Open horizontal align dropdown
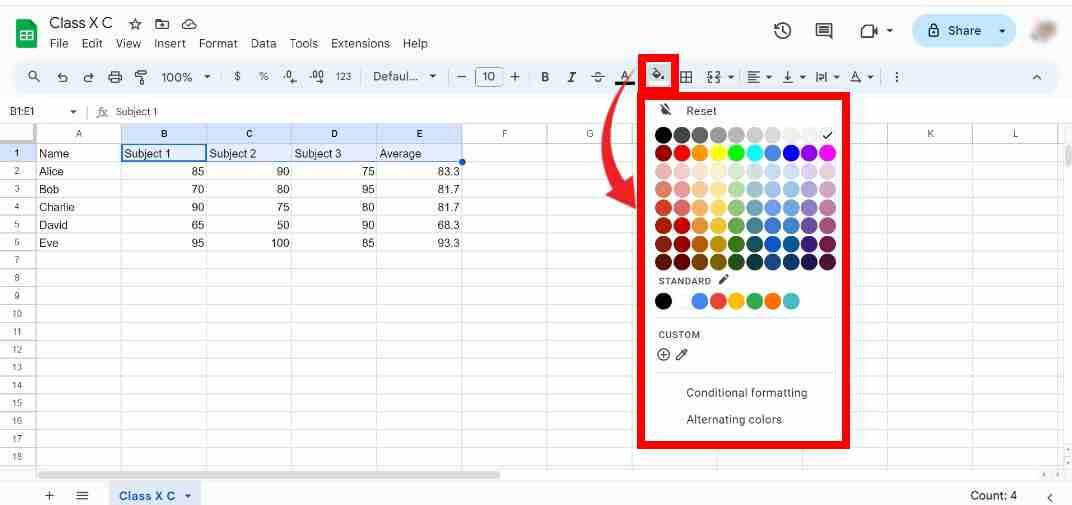 coord(759,77)
